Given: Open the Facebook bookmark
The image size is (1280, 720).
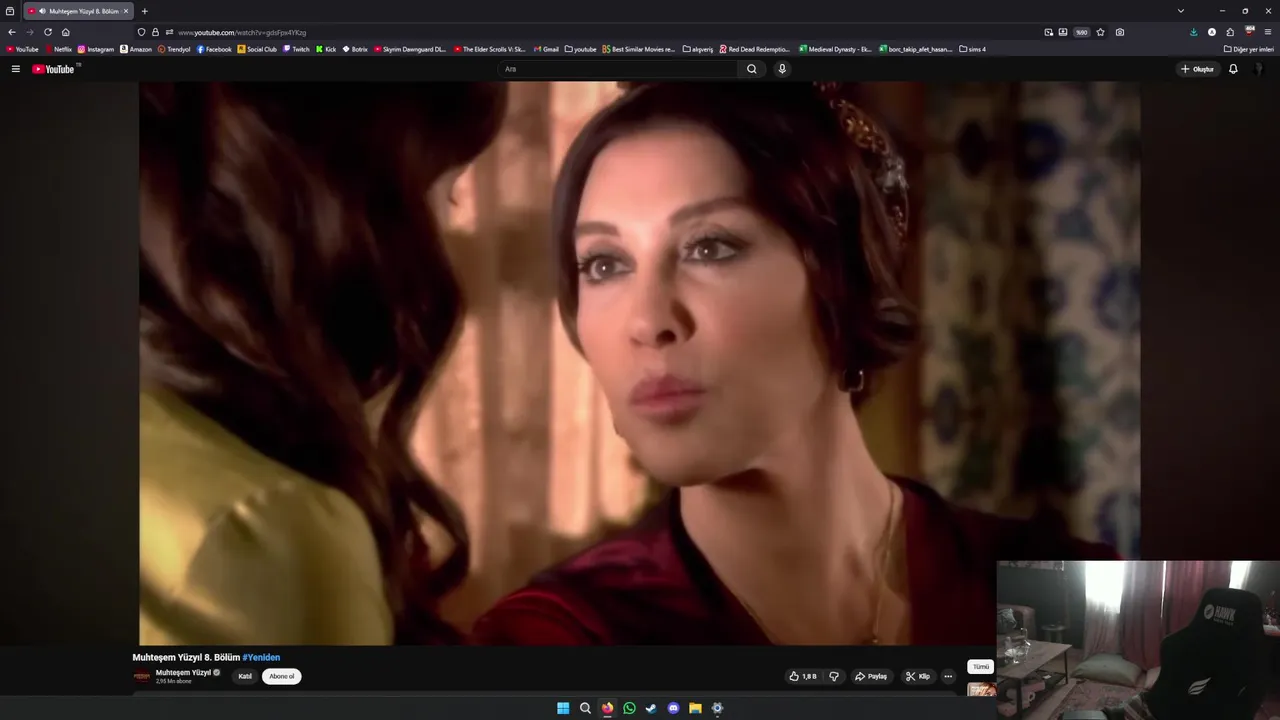Looking at the screenshot, I should click(214, 49).
